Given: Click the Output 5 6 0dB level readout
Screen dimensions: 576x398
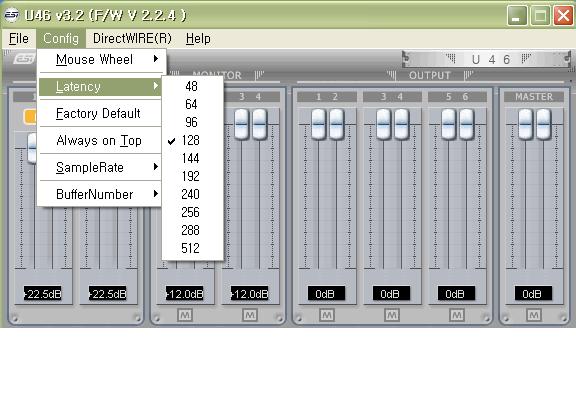Looking at the screenshot, I should [x=456, y=294].
